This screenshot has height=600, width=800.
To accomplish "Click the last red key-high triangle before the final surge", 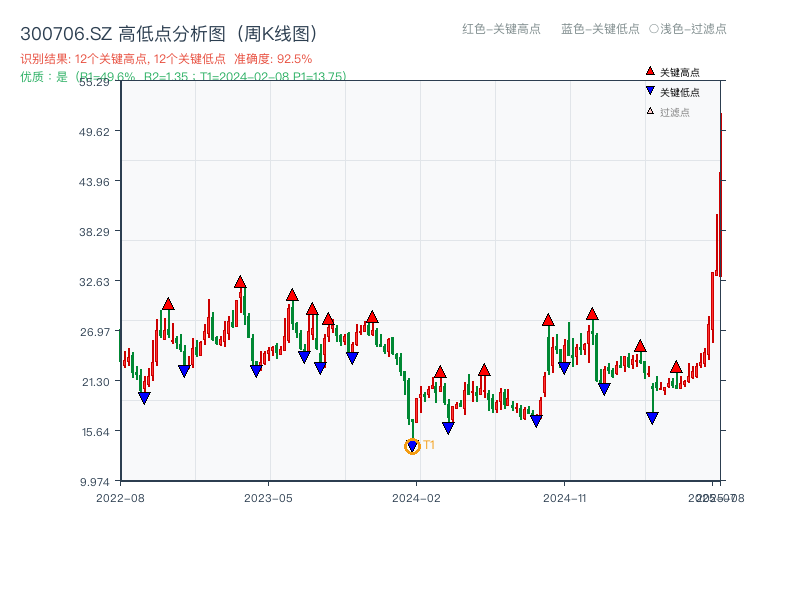I will (x=676, y=367).
